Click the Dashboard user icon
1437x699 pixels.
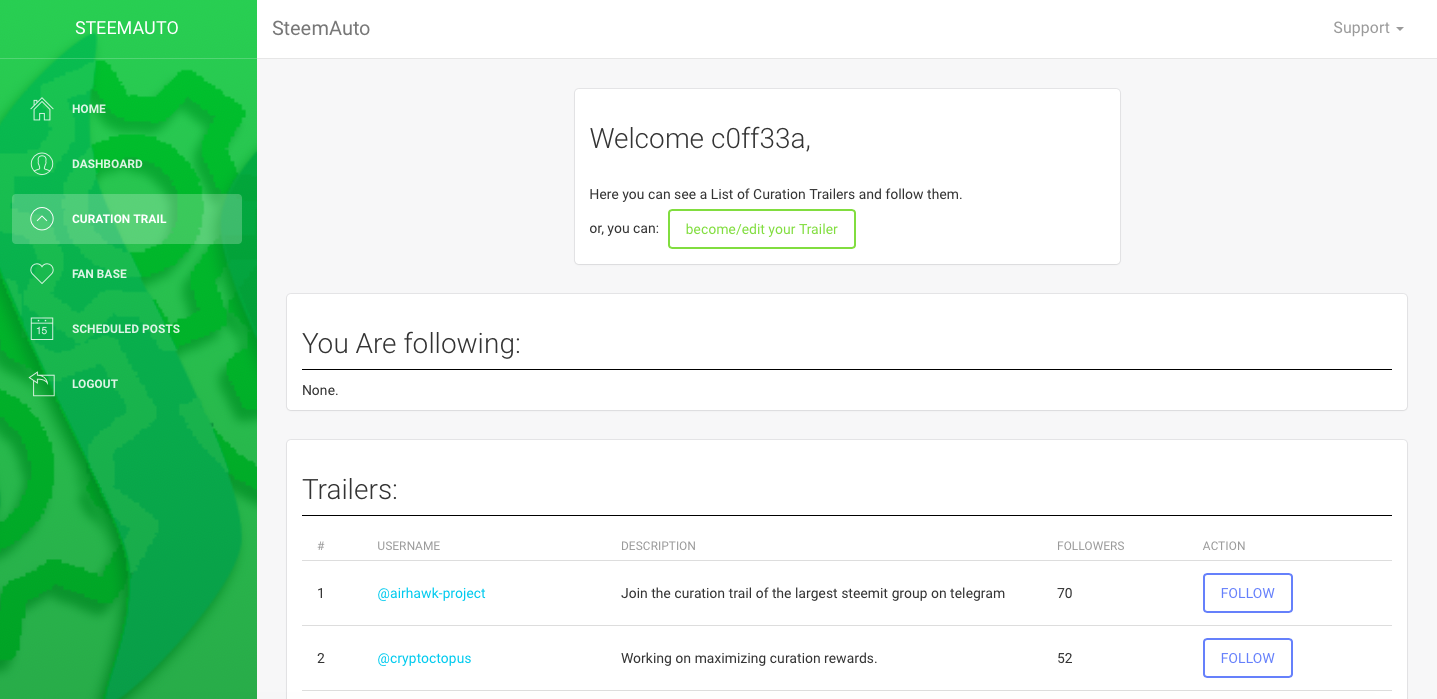[42, 164]
